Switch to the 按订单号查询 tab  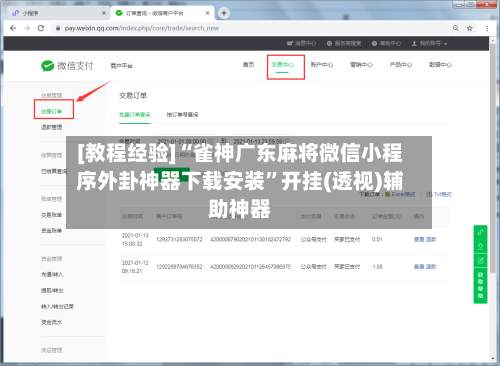pyautogui.click(x=182, y=115)
